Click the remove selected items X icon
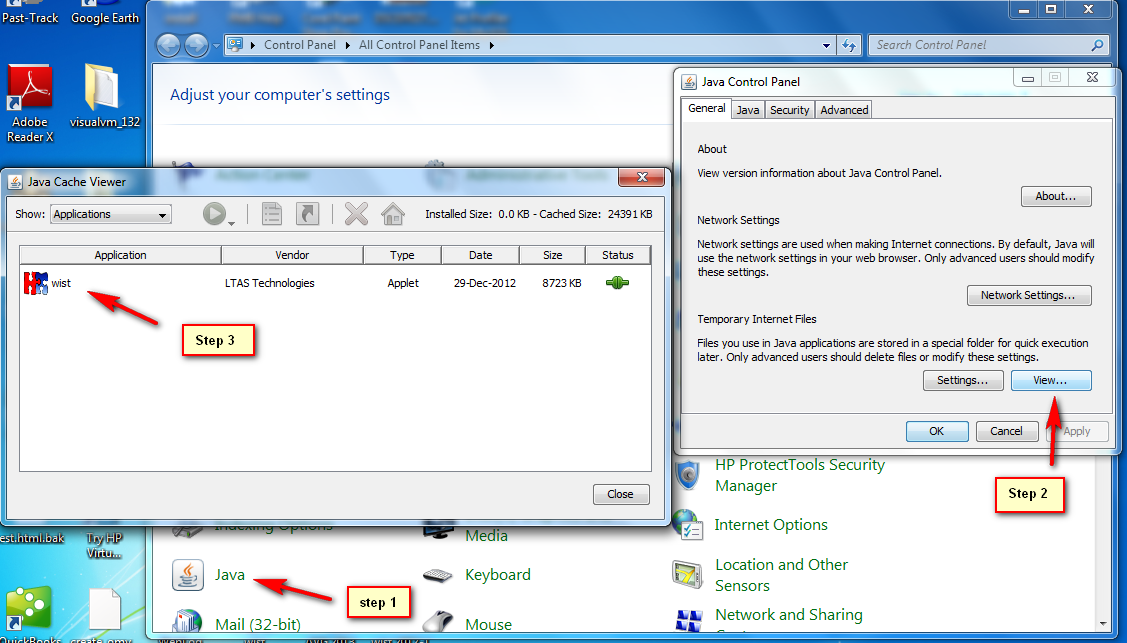This screenshot has width=1127, height=643. pyautogui.click(x=356, y=214)
